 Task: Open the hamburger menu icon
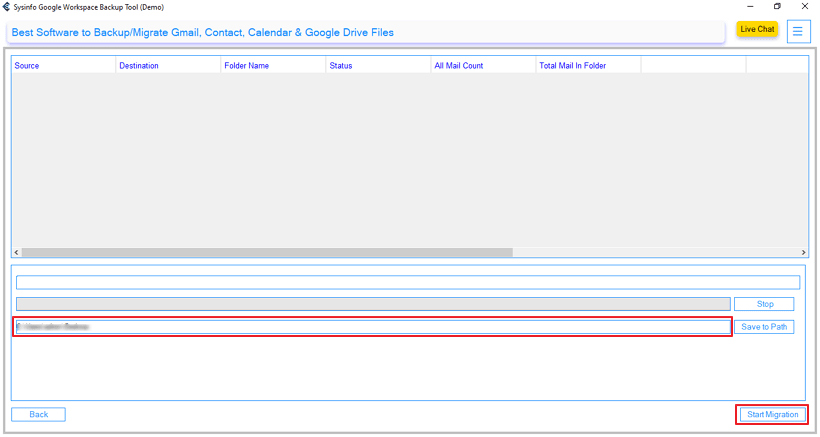(798, 31)
